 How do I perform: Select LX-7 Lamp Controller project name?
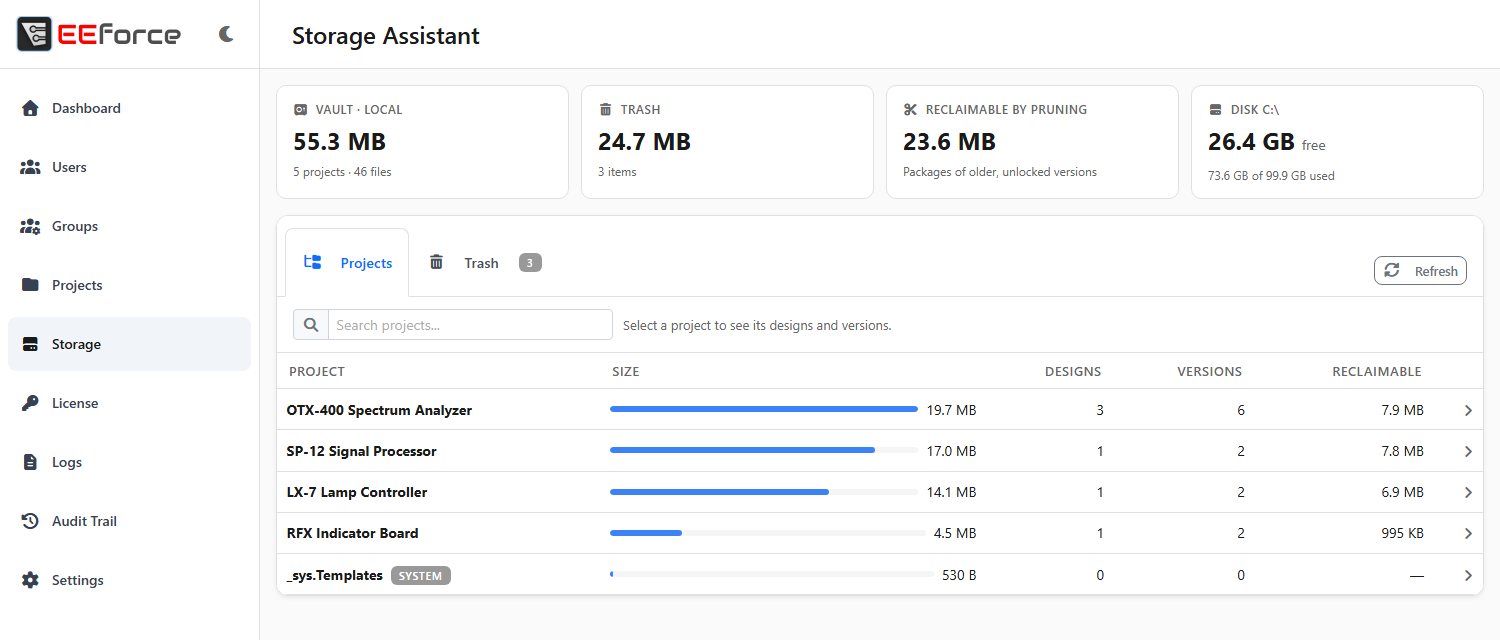click(x=357, y=492)
